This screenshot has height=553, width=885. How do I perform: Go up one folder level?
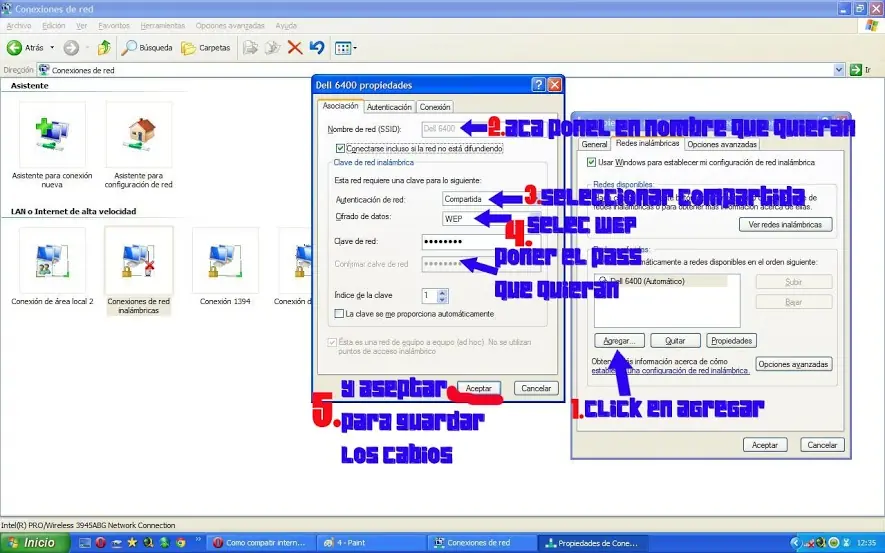pos(104,48)
